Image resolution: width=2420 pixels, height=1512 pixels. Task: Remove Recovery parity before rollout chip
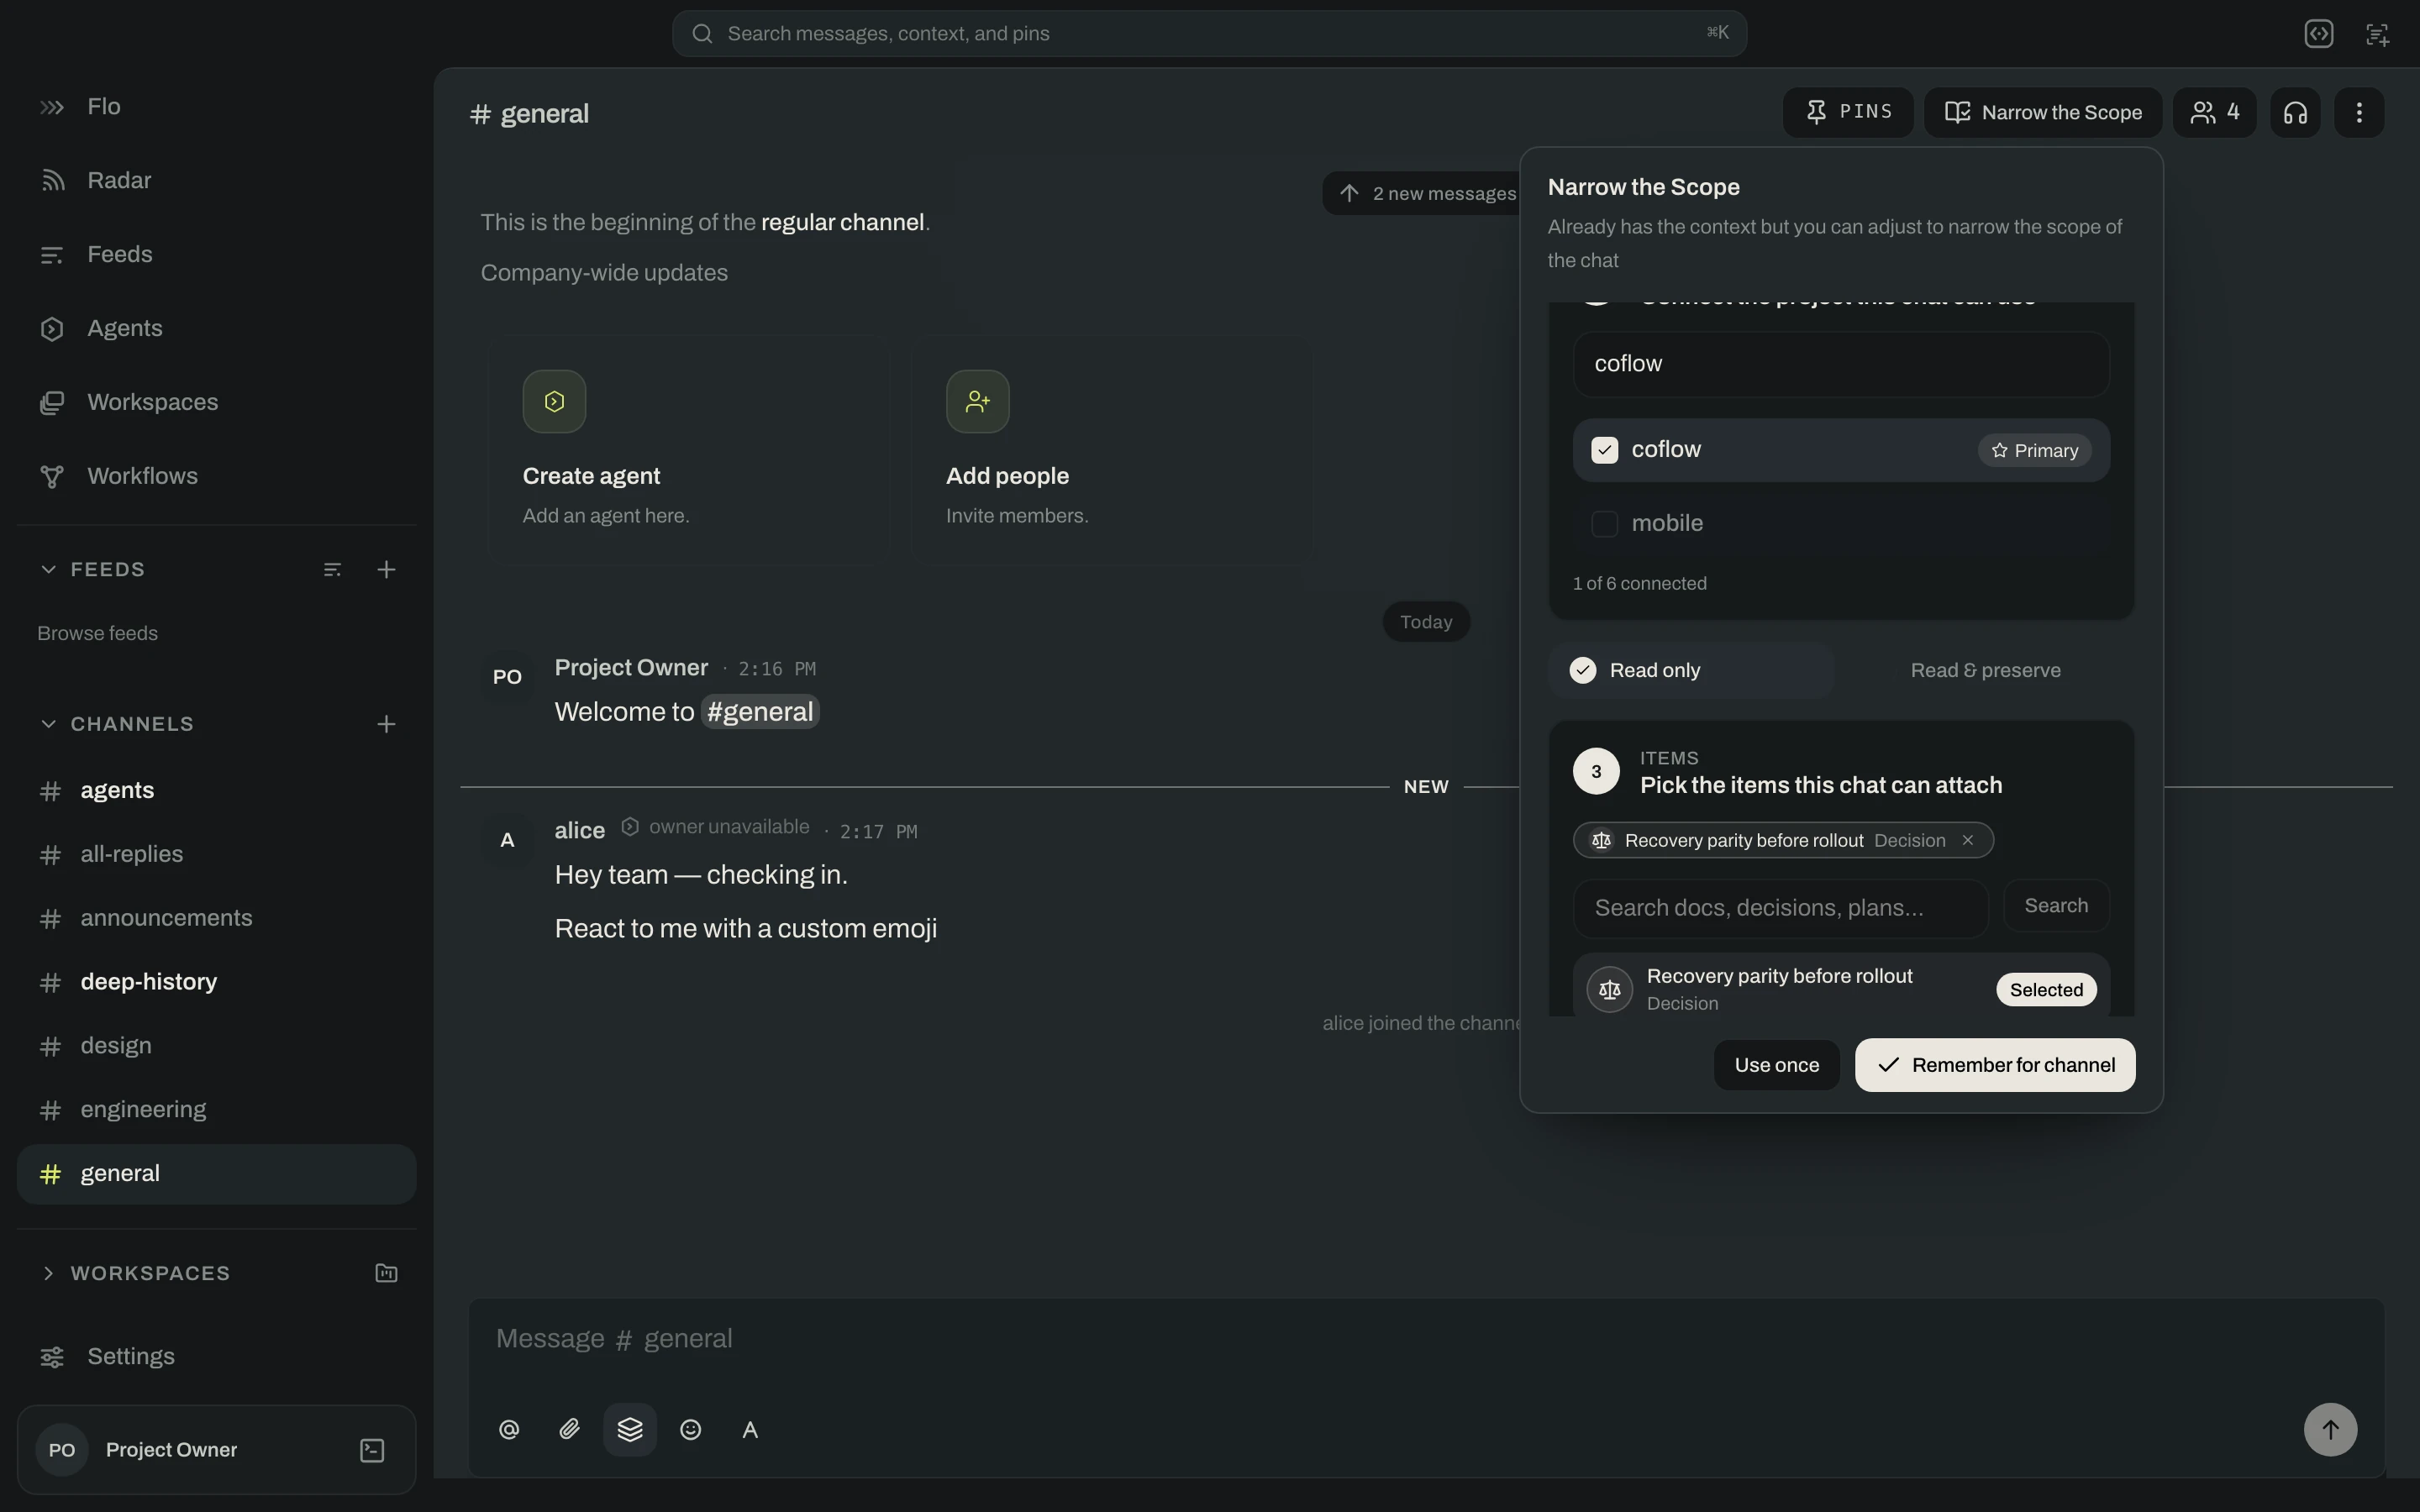tap(1967, 840)
